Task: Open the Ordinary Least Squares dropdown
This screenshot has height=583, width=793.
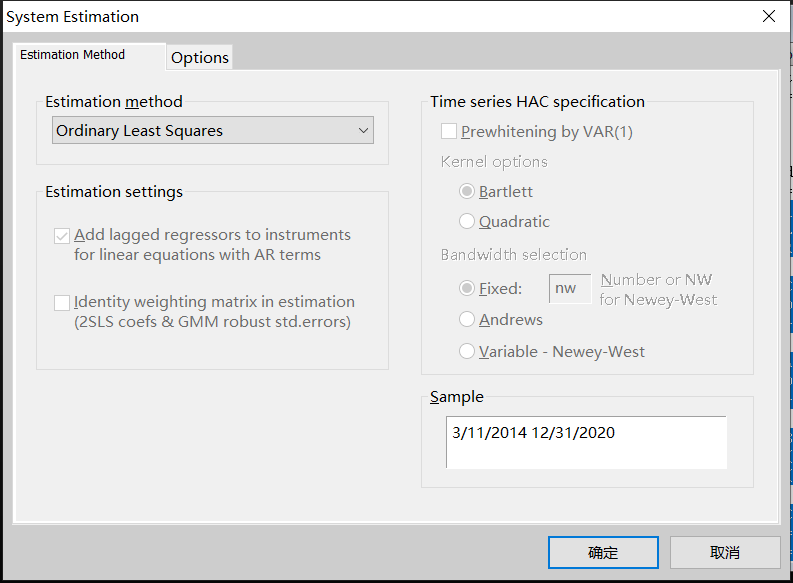Action: point(212,131)
